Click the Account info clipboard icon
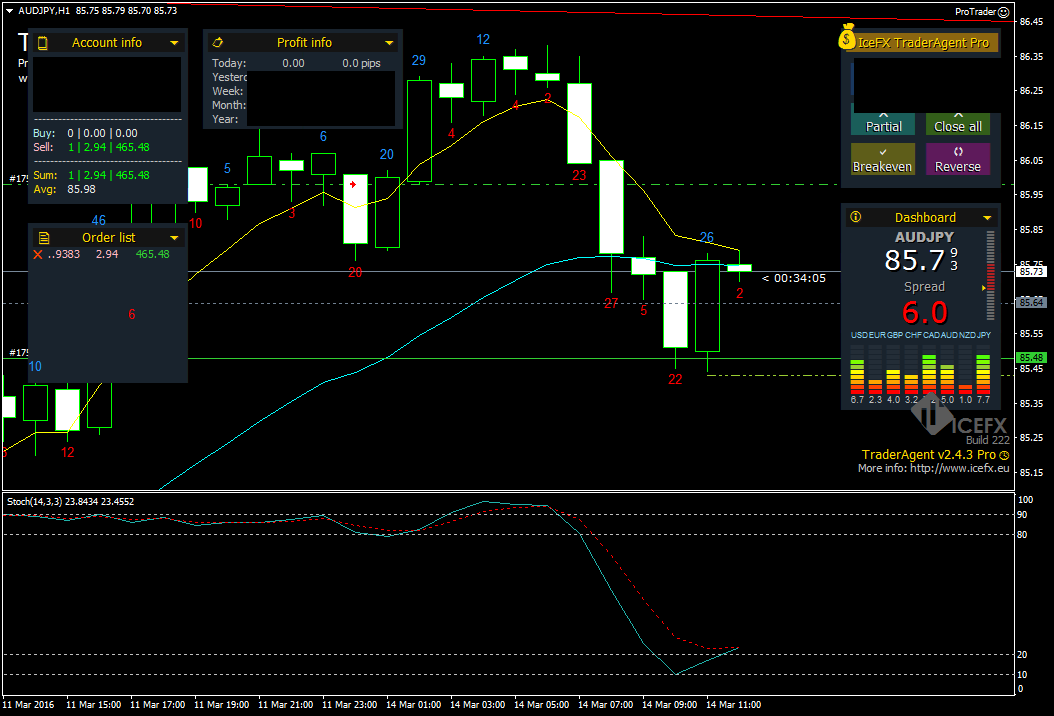Screen dimensions: 1054x716 [42, 43]
